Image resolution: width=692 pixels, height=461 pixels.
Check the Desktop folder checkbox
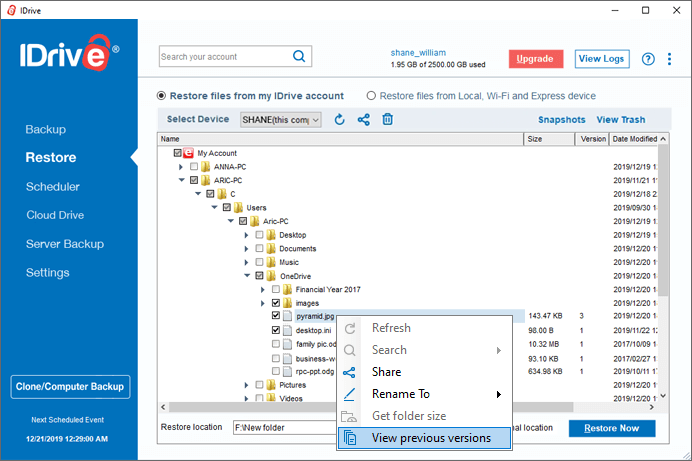point(260,235)
